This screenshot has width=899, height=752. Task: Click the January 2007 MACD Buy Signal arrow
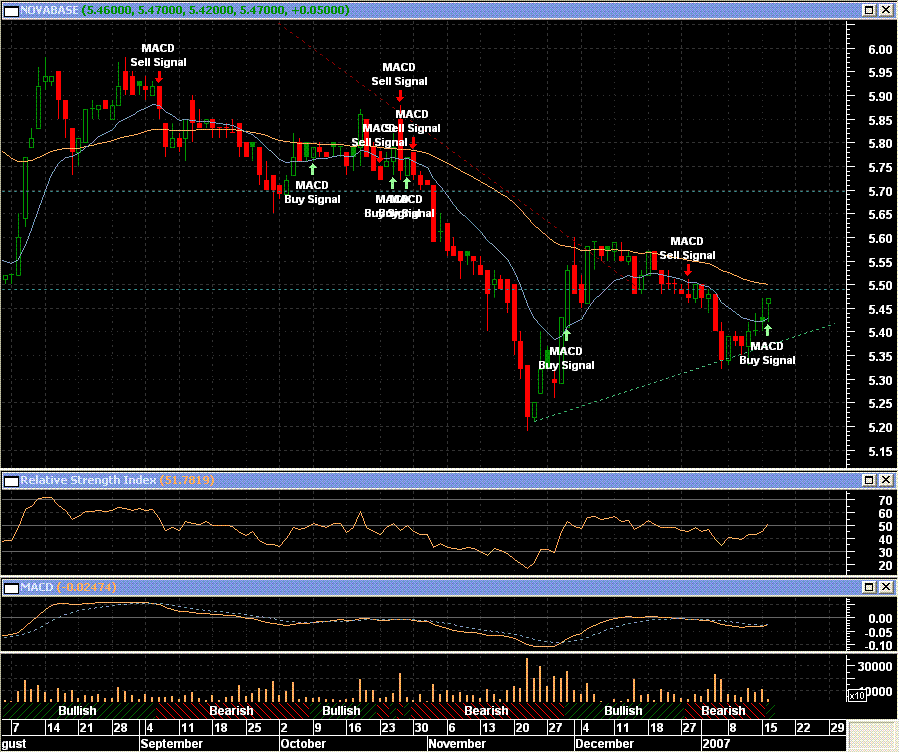pos(767,329)
